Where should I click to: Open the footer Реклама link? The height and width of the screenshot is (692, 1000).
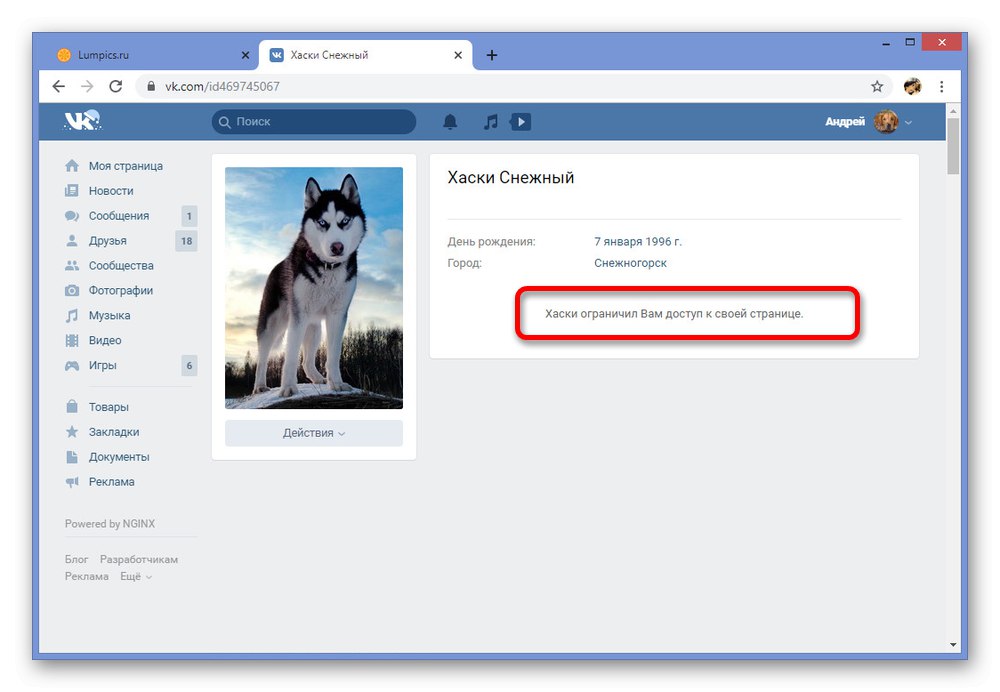86,576
